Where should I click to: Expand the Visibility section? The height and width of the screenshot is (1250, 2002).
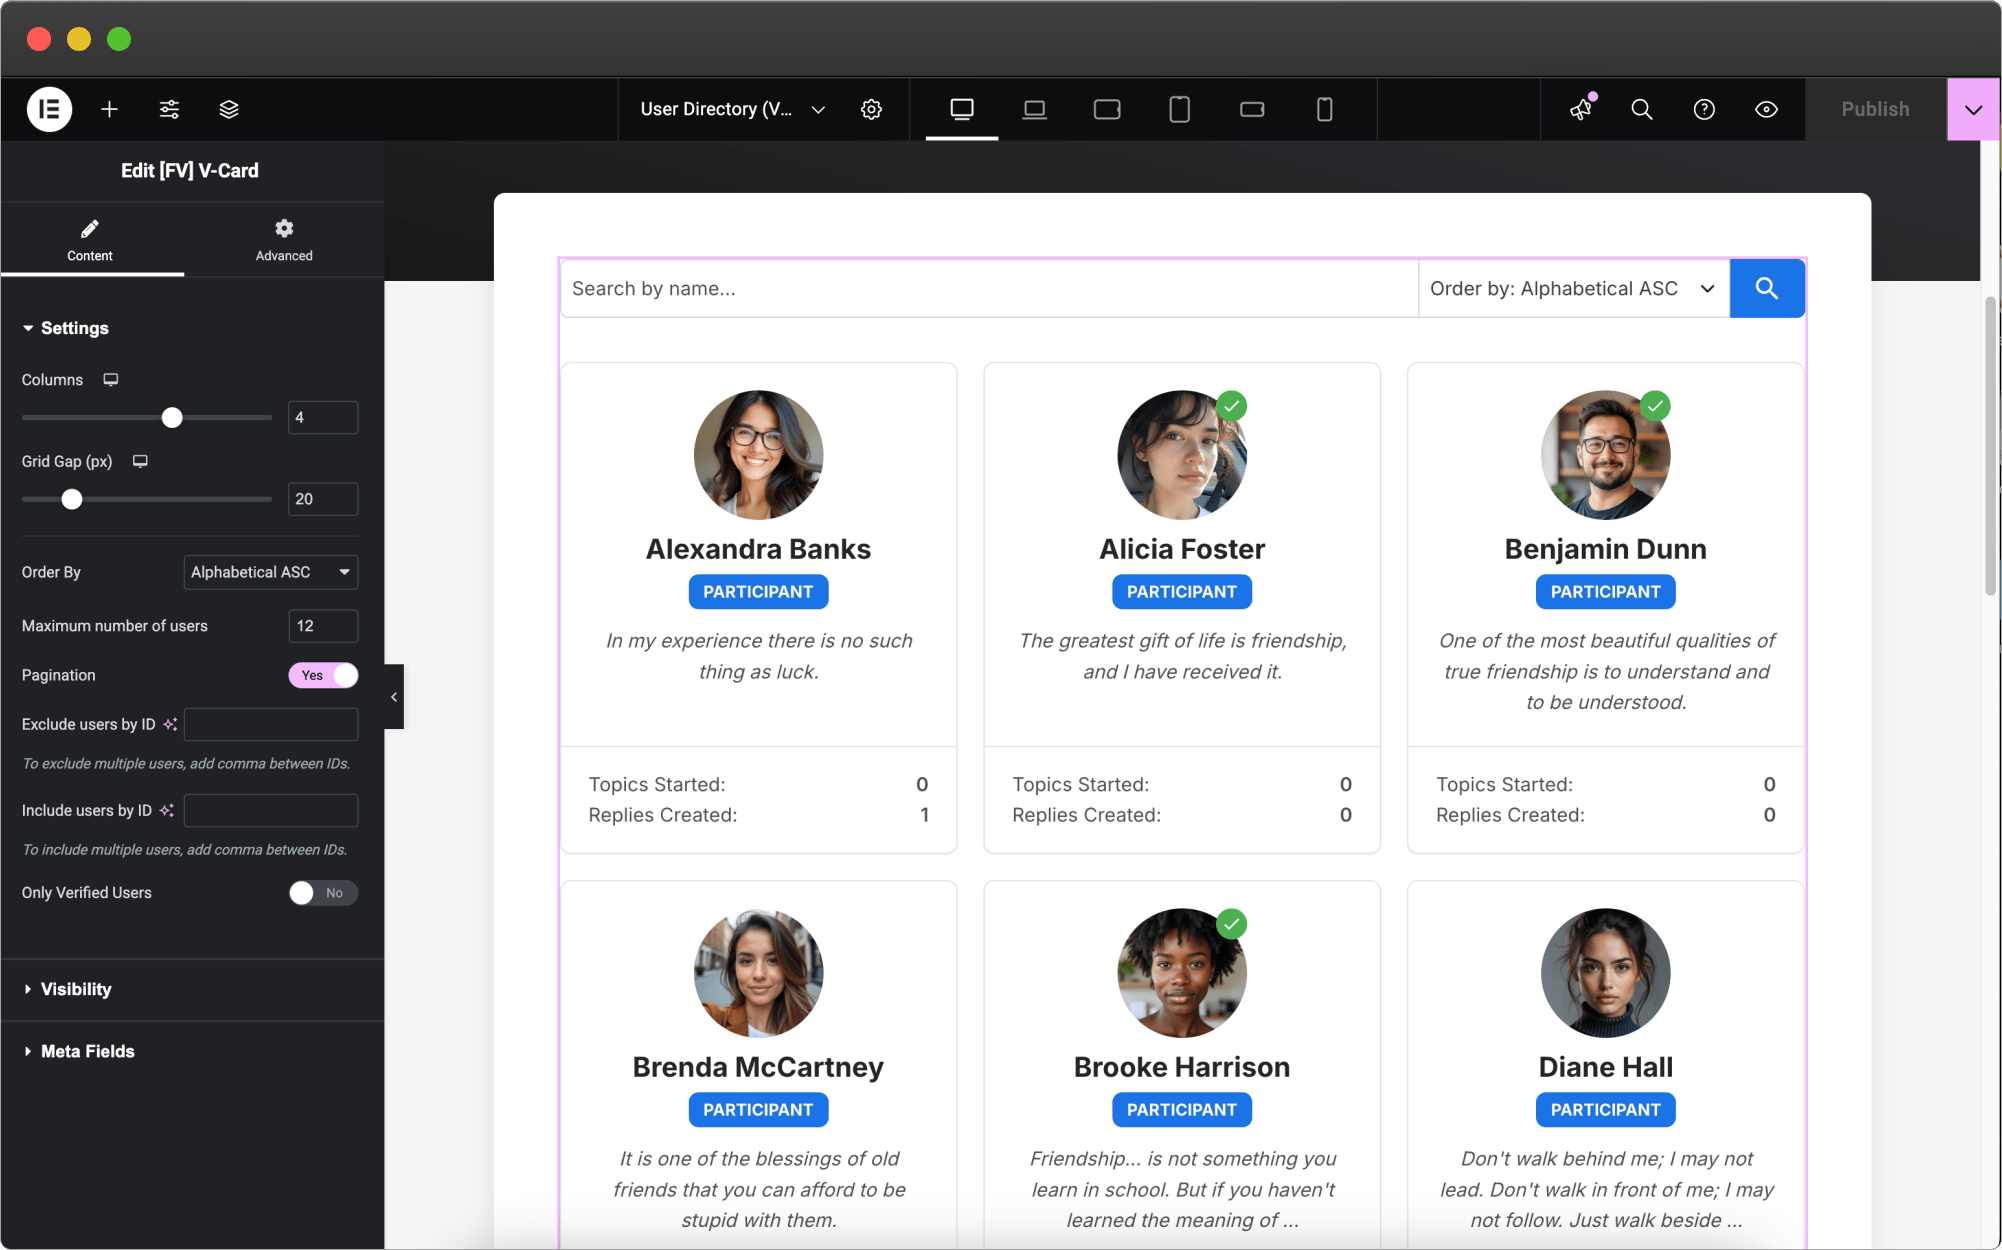tap(68, 989)
